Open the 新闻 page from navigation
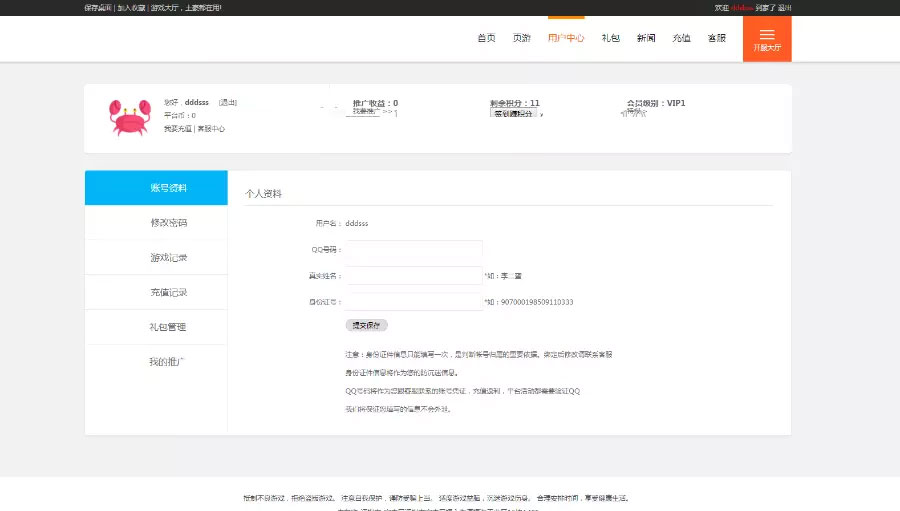The width and height of the screenshot is (900, 511). (646, 38)
